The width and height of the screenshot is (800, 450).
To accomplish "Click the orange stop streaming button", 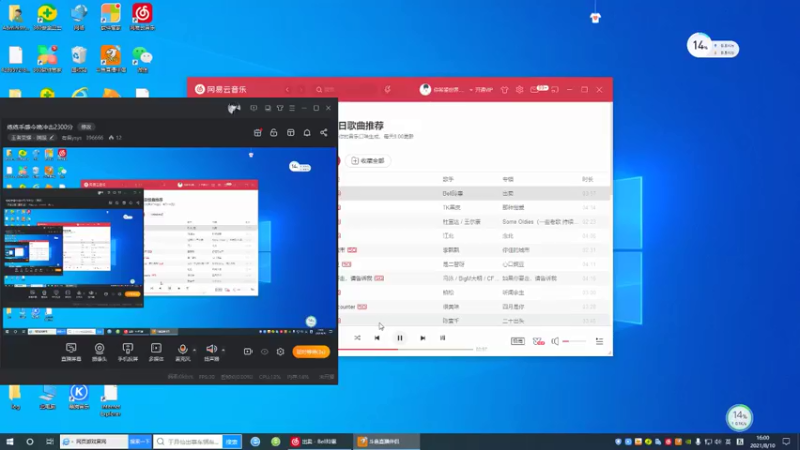I will [311, 352].
